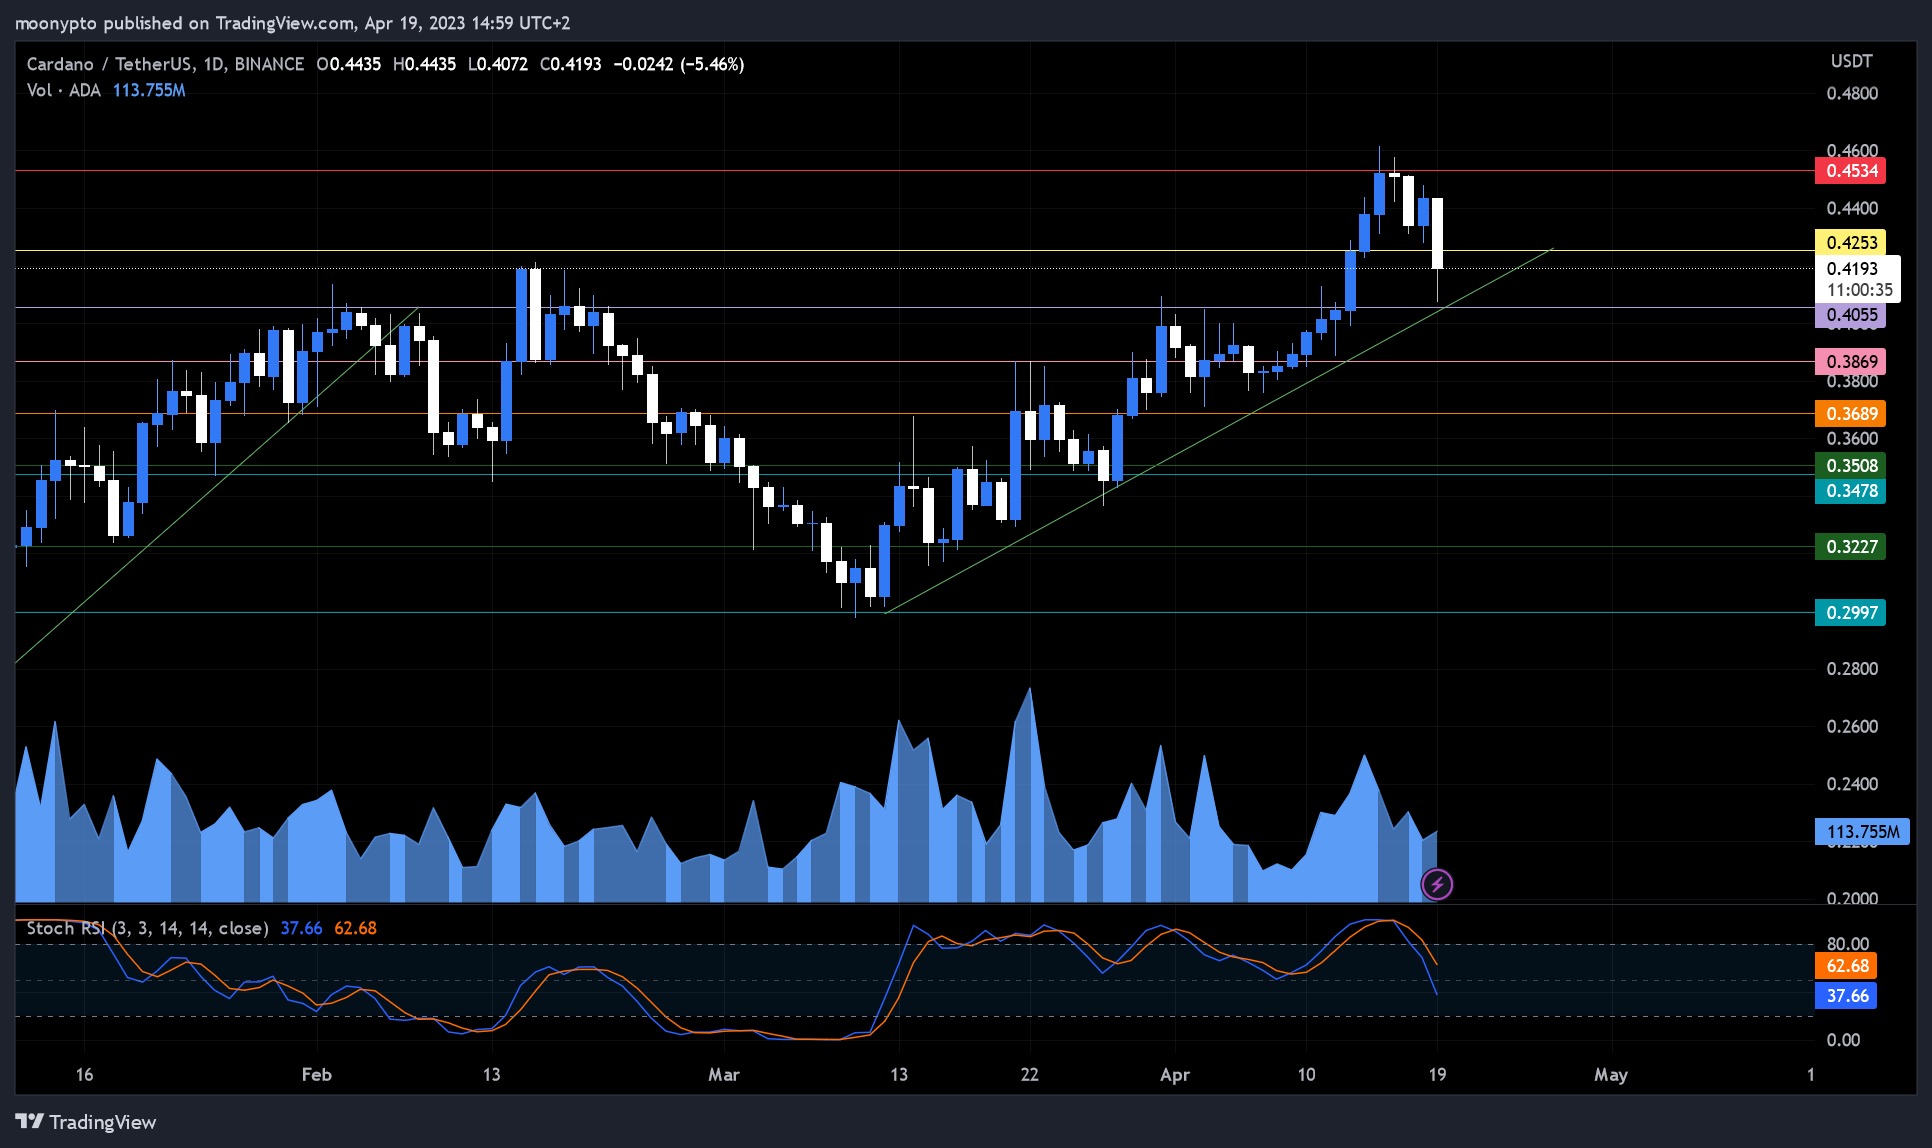The height and width of the screenshot is (1148, 1932).
Task: Click the 10 date on time axis
Action: [x=1306, y=1075]
